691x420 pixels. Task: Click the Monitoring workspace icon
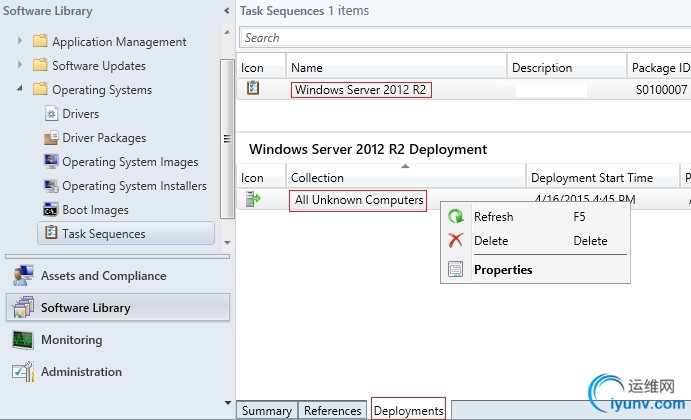(x=22, y=340)
